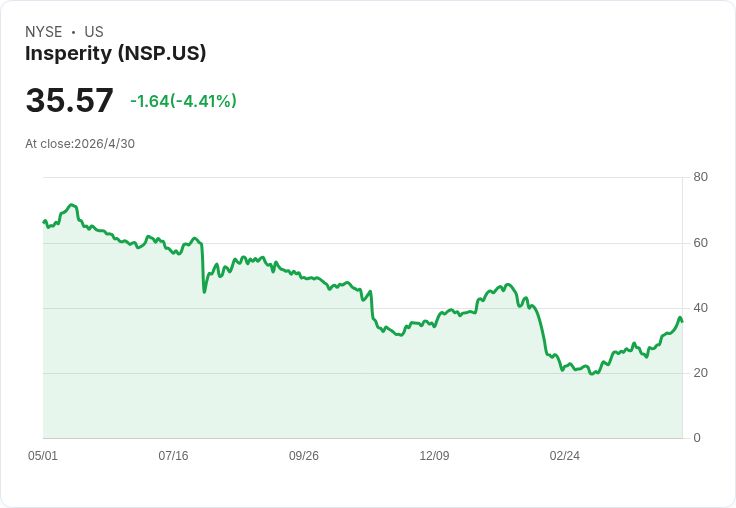Image resolution: width=736 pixels, height=508 pixels.
Task: Click the 80 price axis label
Action: 700,177
